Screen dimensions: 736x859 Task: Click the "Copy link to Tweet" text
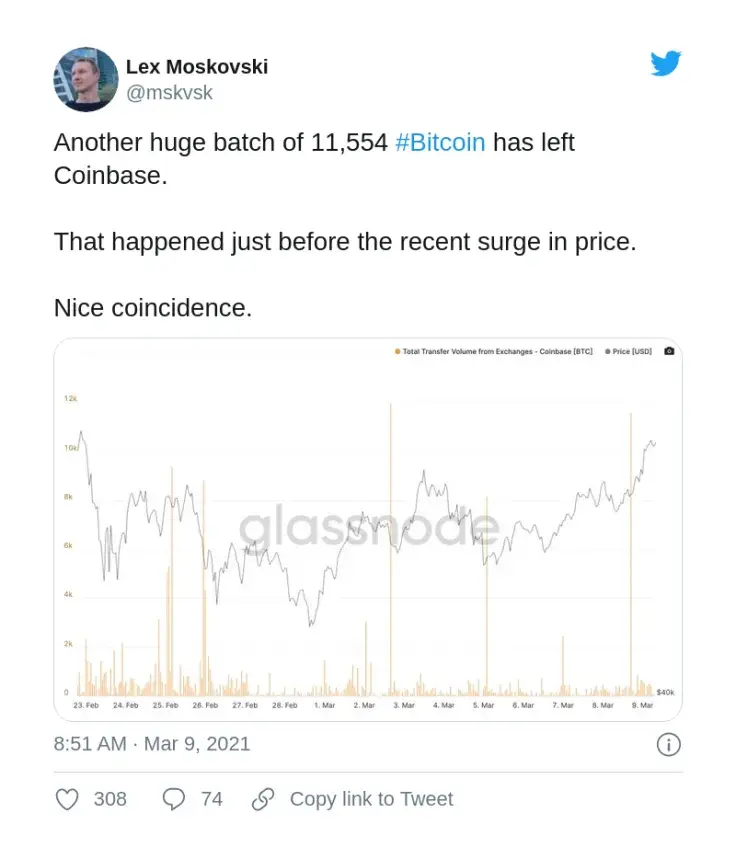[371, 799]
